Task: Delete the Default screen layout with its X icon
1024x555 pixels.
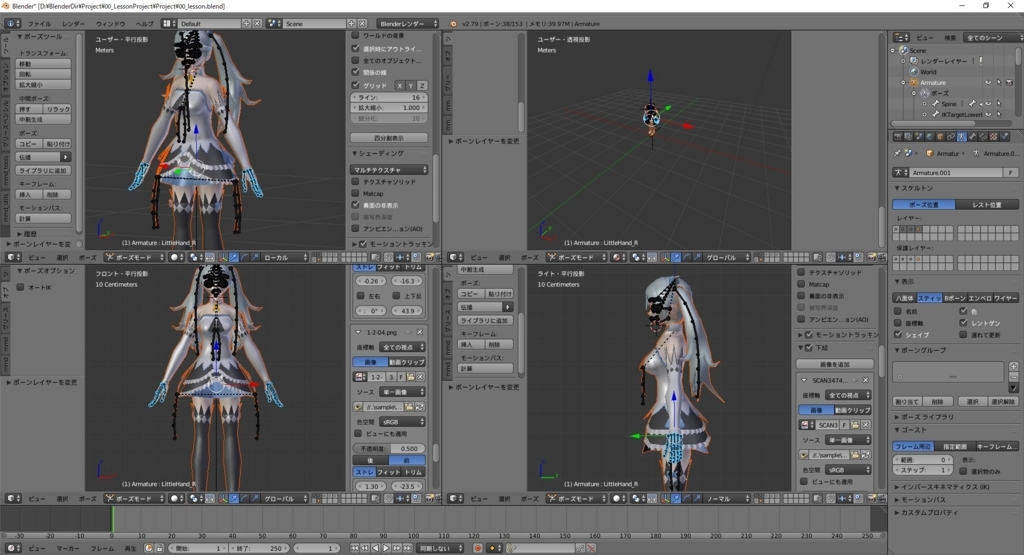Action: coord(257,24)
